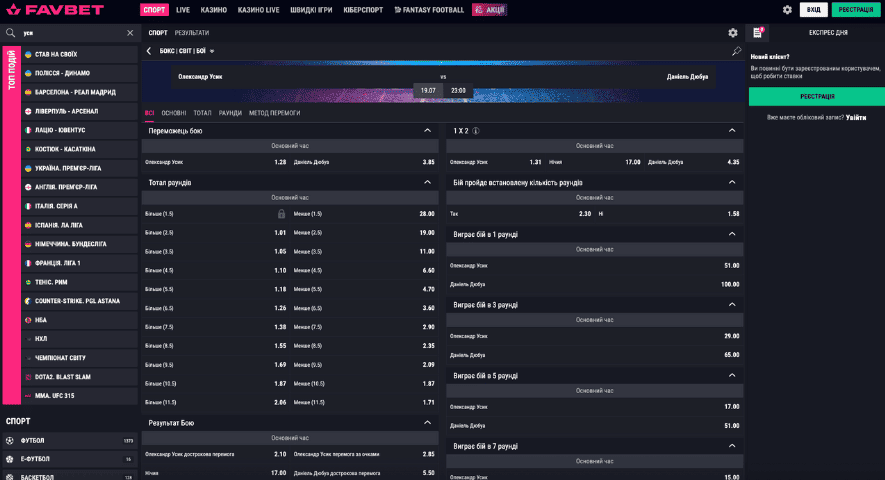The width and height of the screenshot is (885, 480).
Task: Open Лаціо - Ювентус event
Action: pyautogui.click(x=80, y=130)
